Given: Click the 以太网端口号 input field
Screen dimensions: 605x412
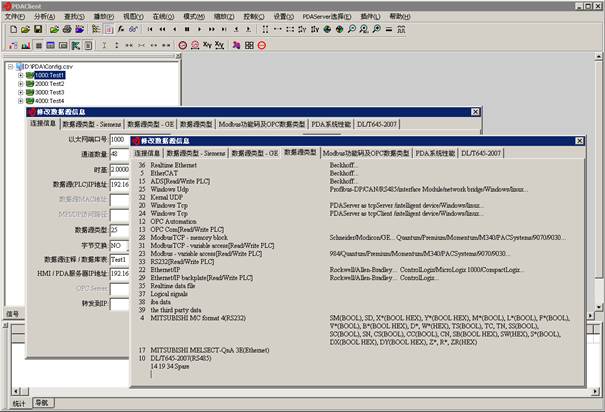Looking at the screenshot, I should pyautogui.click(x=119, y=140).
